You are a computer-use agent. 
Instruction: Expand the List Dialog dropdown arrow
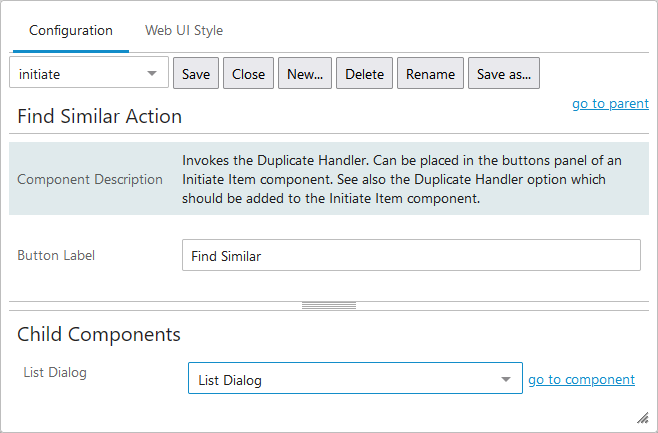[x=506, y=379]
